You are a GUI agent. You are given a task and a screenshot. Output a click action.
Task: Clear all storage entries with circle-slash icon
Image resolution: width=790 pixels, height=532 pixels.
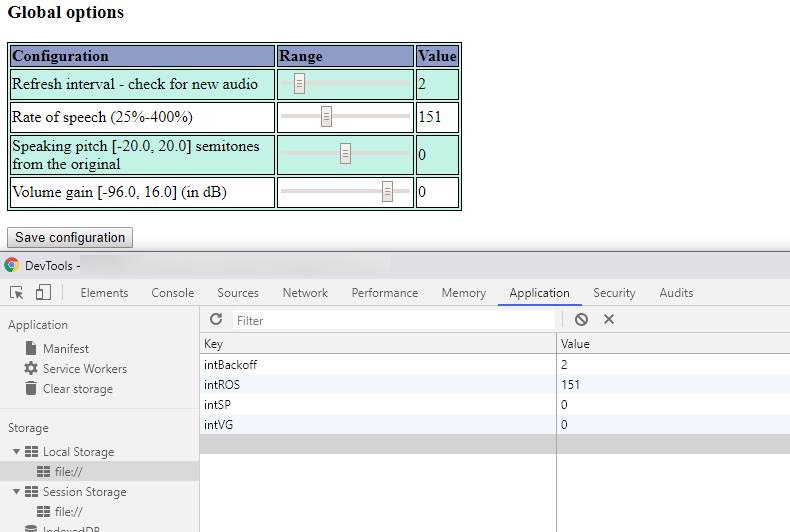coord(581,319)
